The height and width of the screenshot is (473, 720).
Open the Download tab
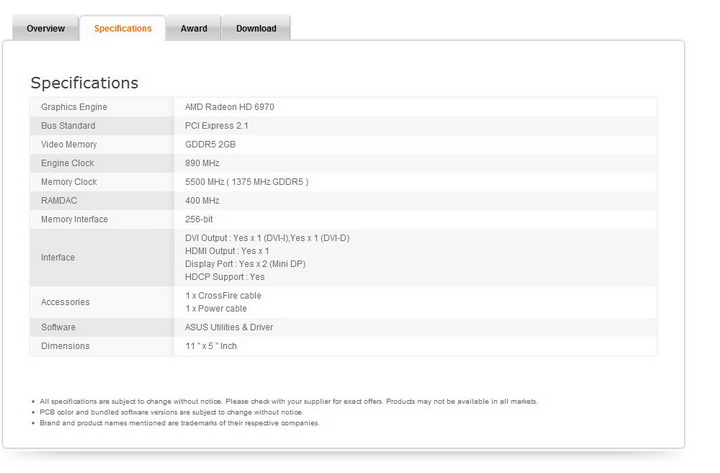(256, 28)
